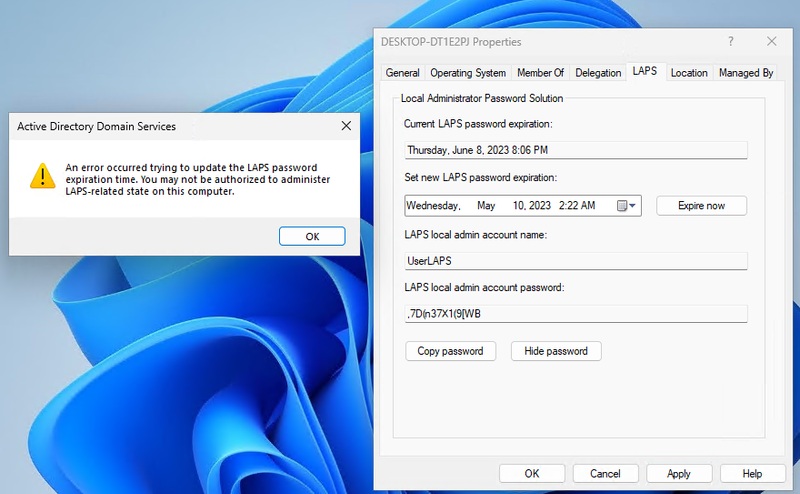Click Cancel in the Properties window
This screenshot has width=800, height=494.
[605, 474]
